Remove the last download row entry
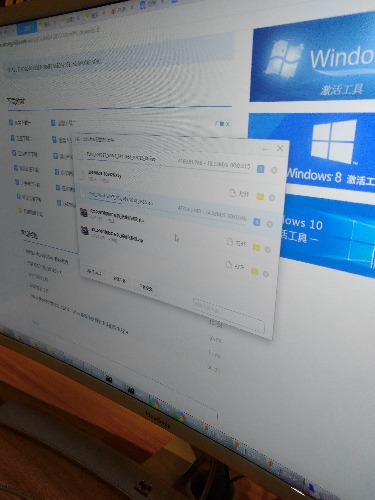The width and height of the screenshot is (375, 500). pyautogui.click(x=266, y=274)
